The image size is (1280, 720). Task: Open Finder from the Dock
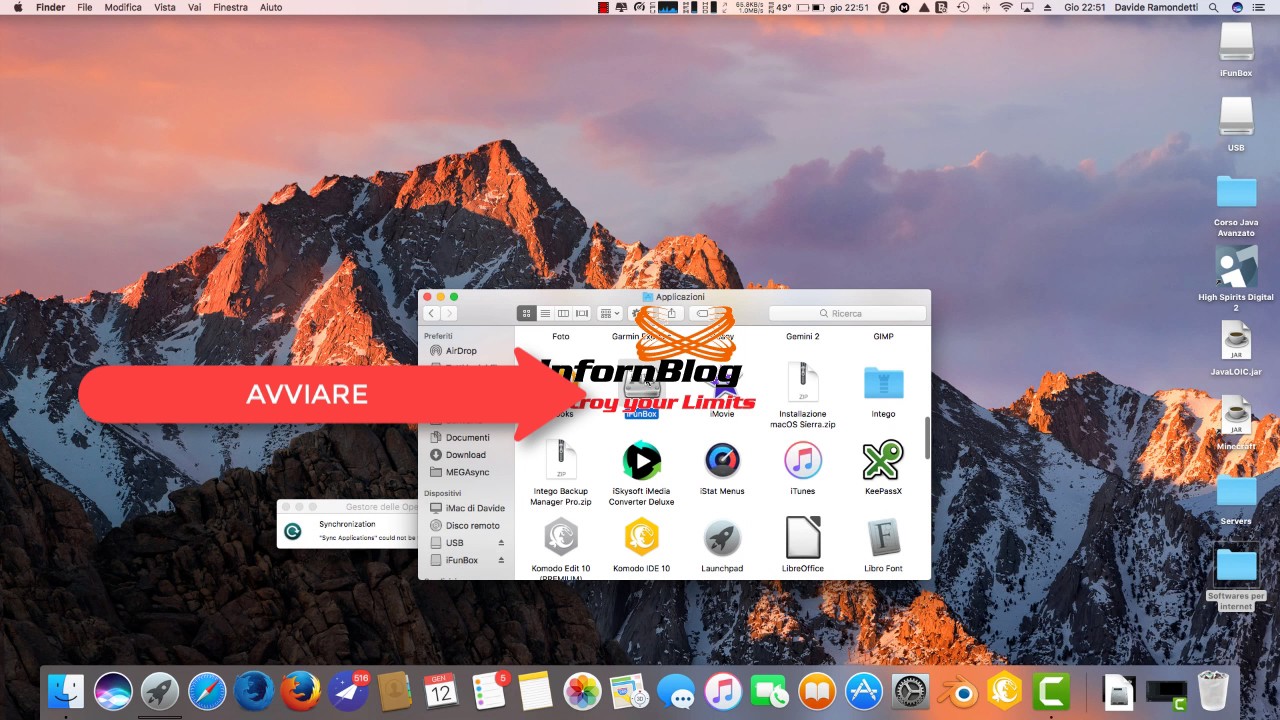[66, 691]
